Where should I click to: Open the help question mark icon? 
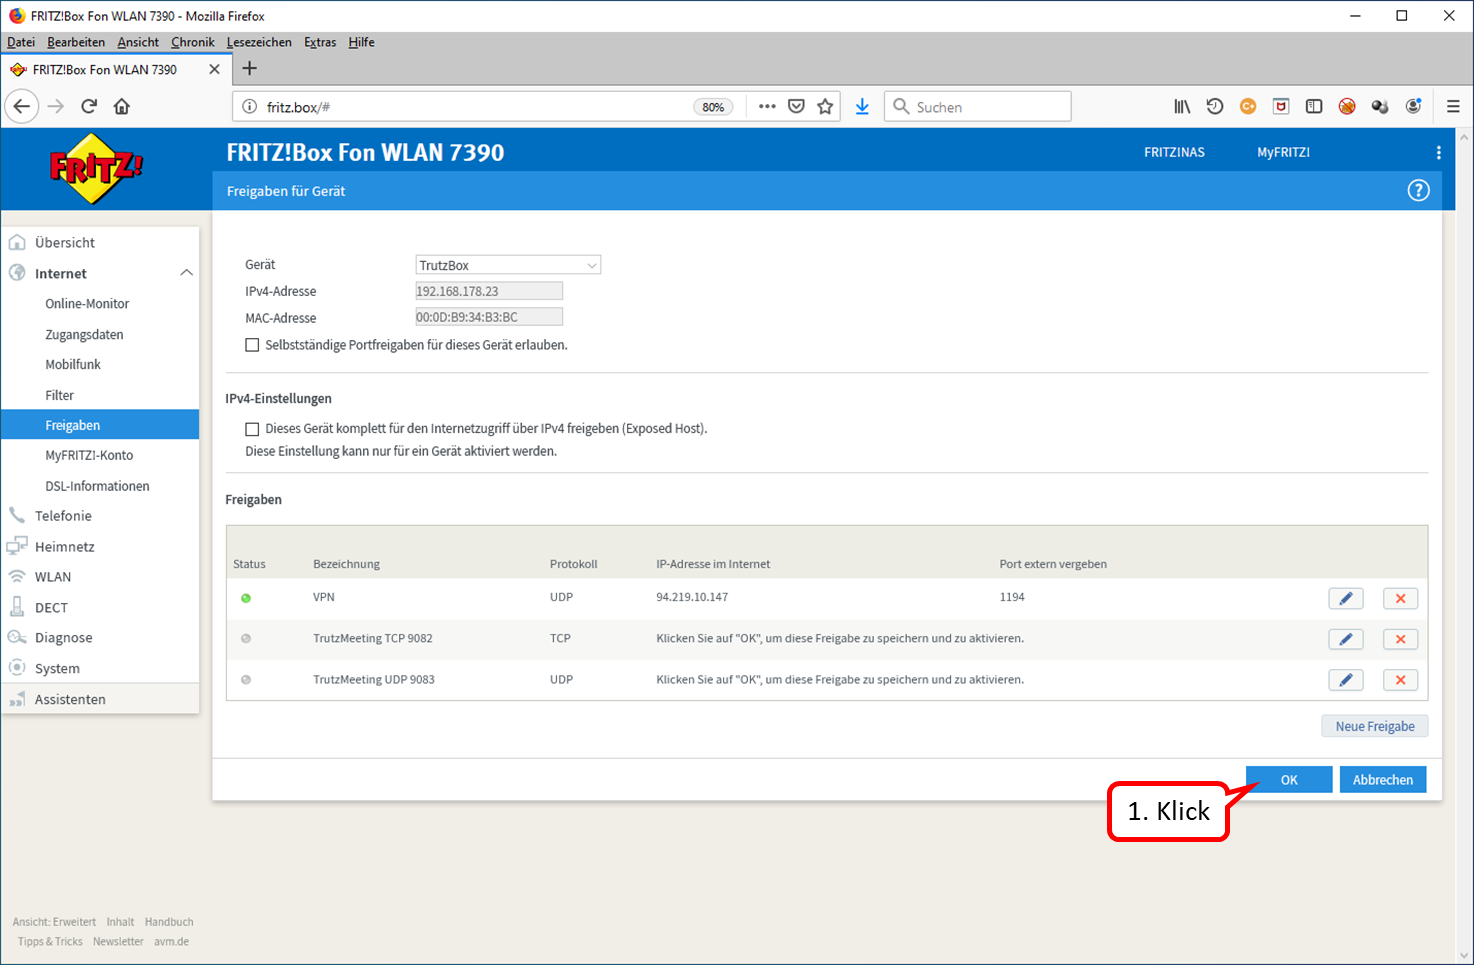[x=1418, y=190]
